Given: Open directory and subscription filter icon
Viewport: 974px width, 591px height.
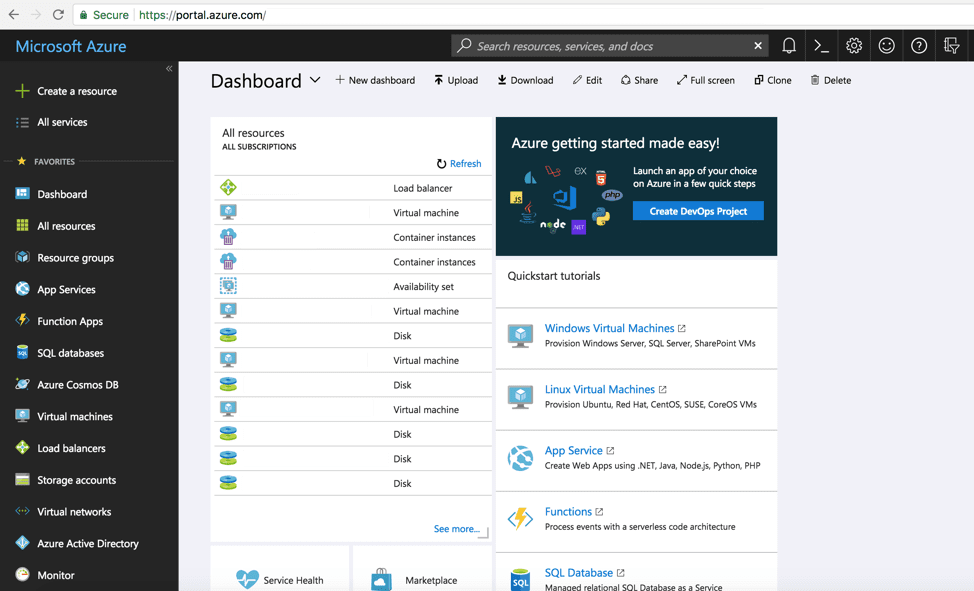Looking at the screenshot, I should click(951, 45).
